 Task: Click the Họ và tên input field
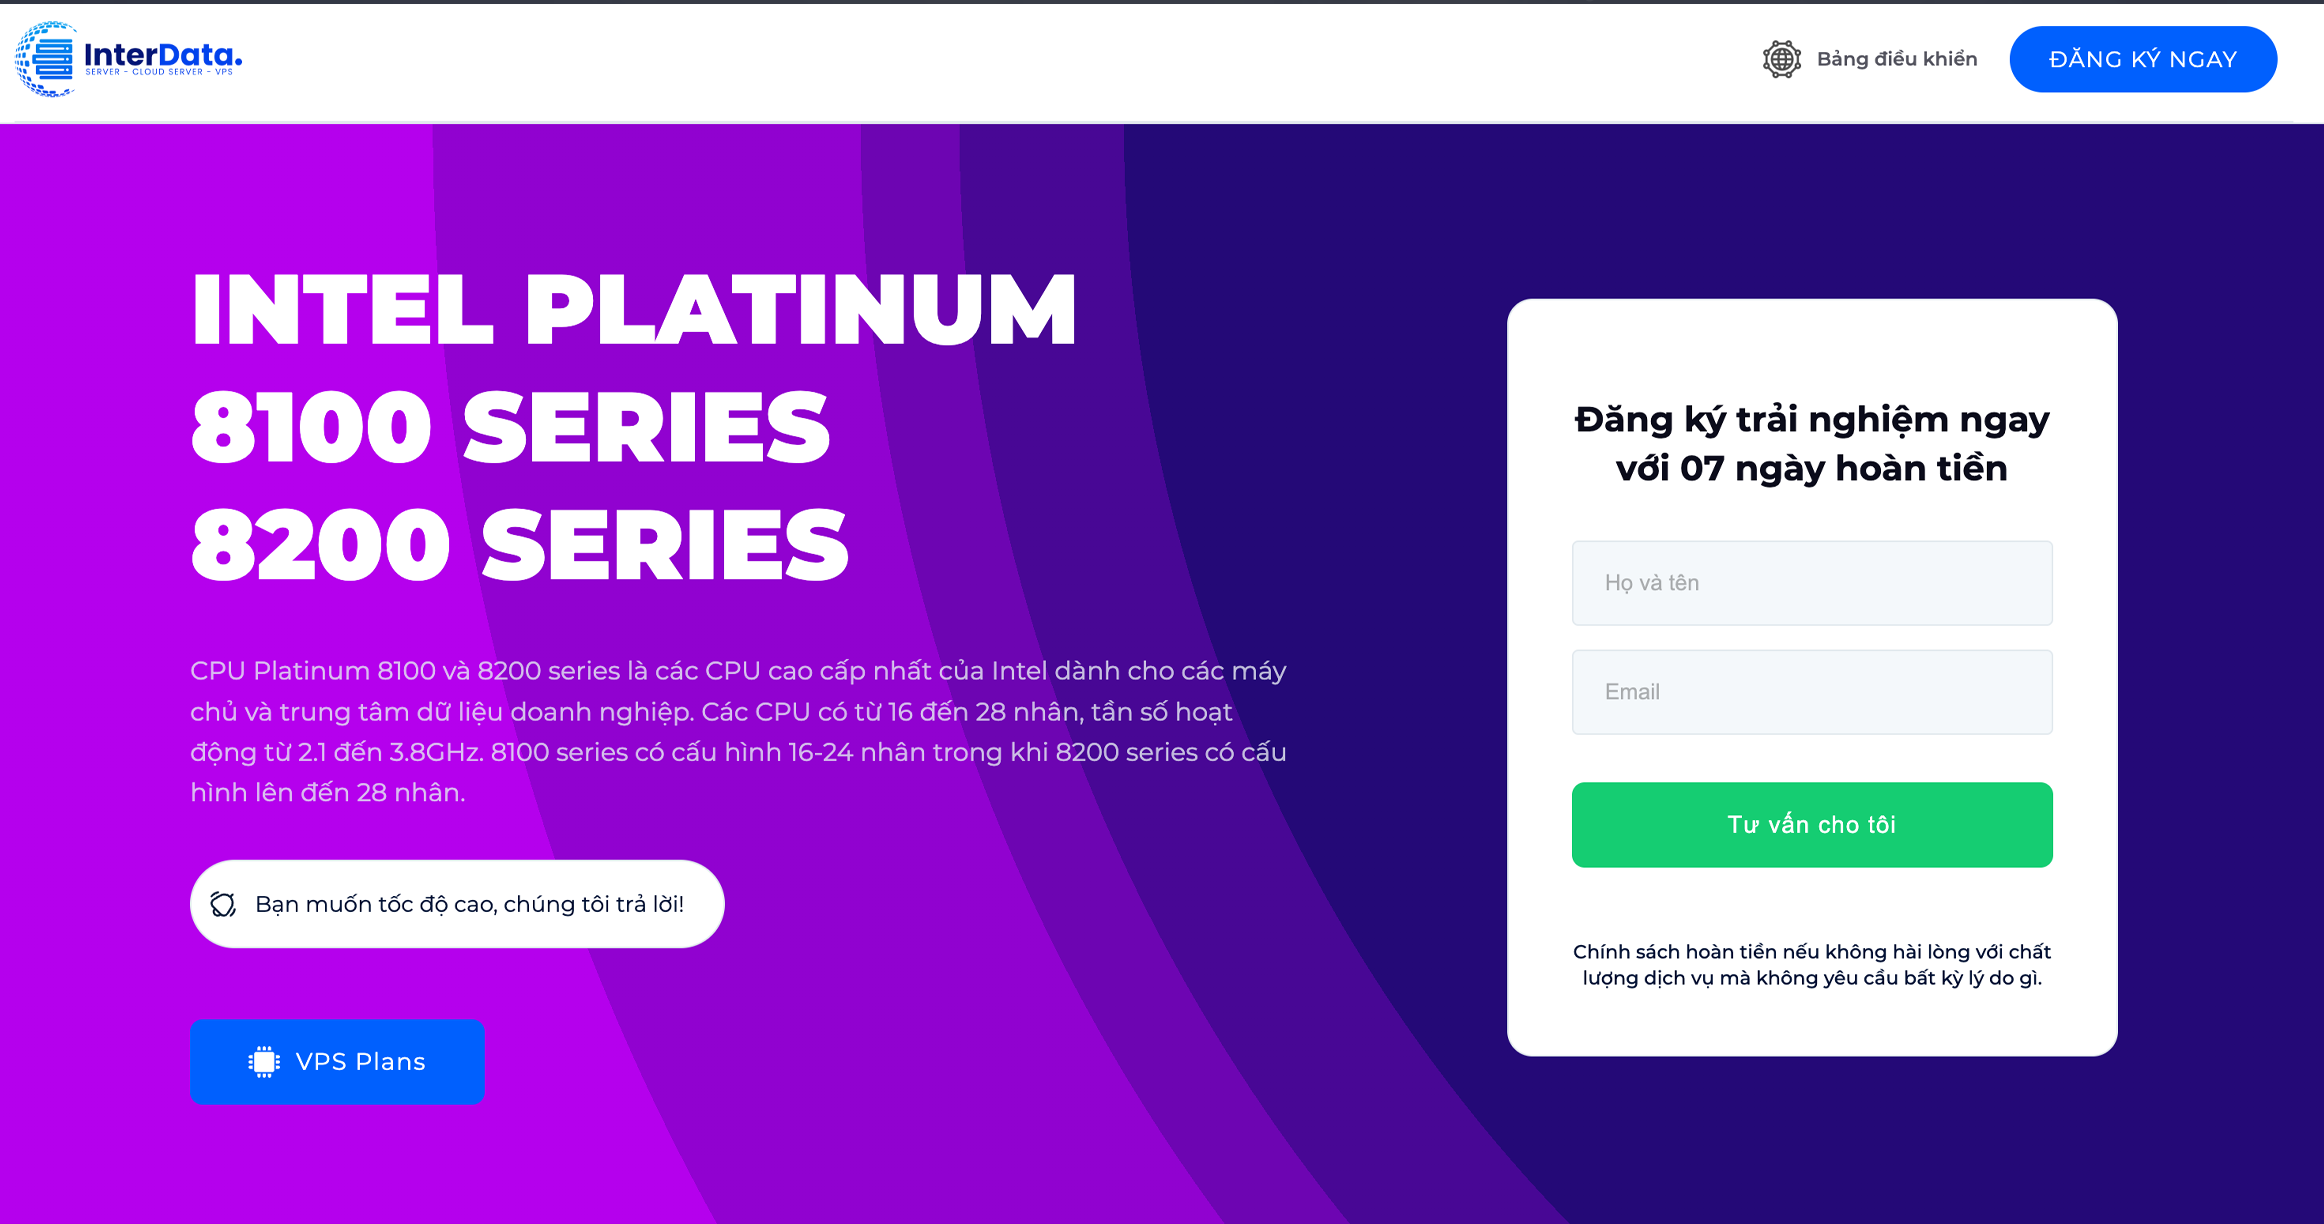click(1812, 583)
